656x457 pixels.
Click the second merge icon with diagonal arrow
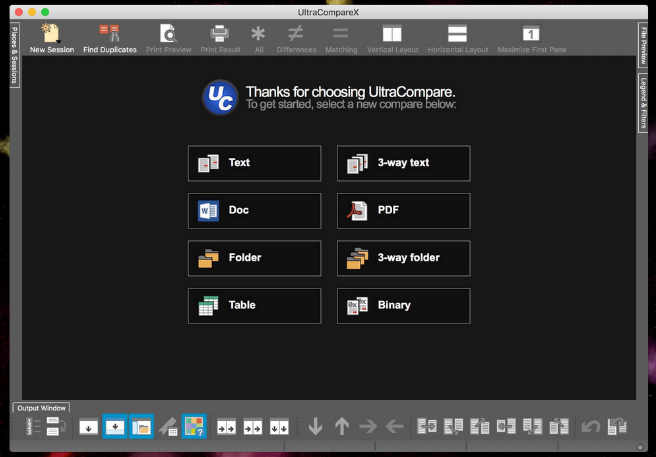click(x=453, y=426)
